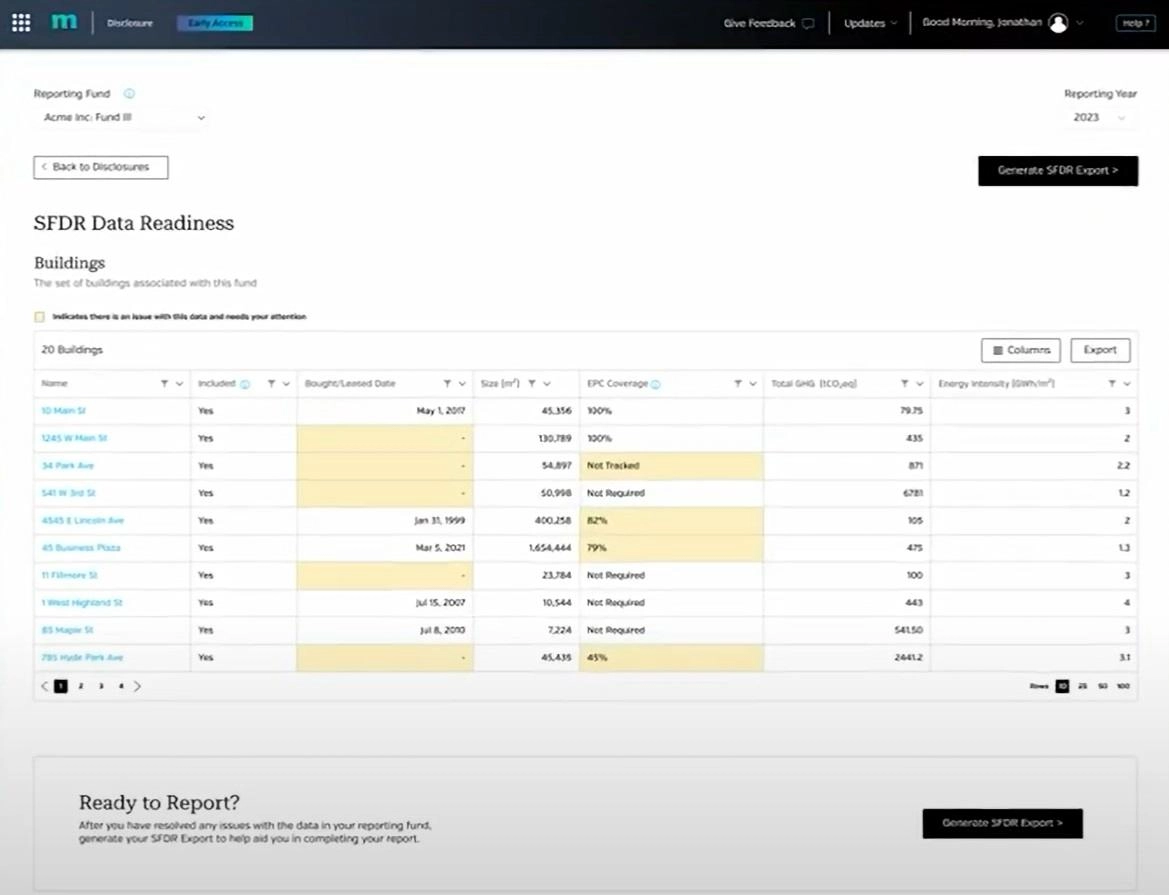Viewport: 1169px width, 895px height.
Task: Set rows per page to 25
Action: click(1082, 686)
